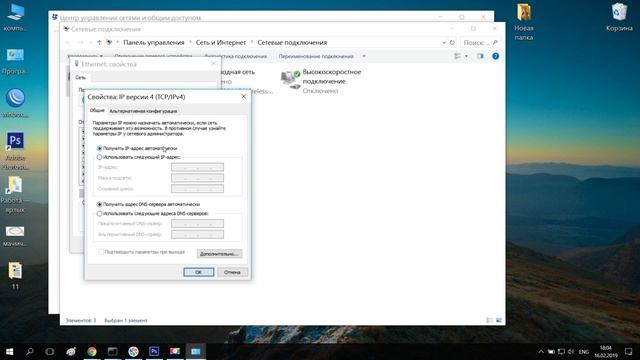The image size is (640, 360).
Task: Click the search magnifier icon in Network Connections
Action: point(495,42)
